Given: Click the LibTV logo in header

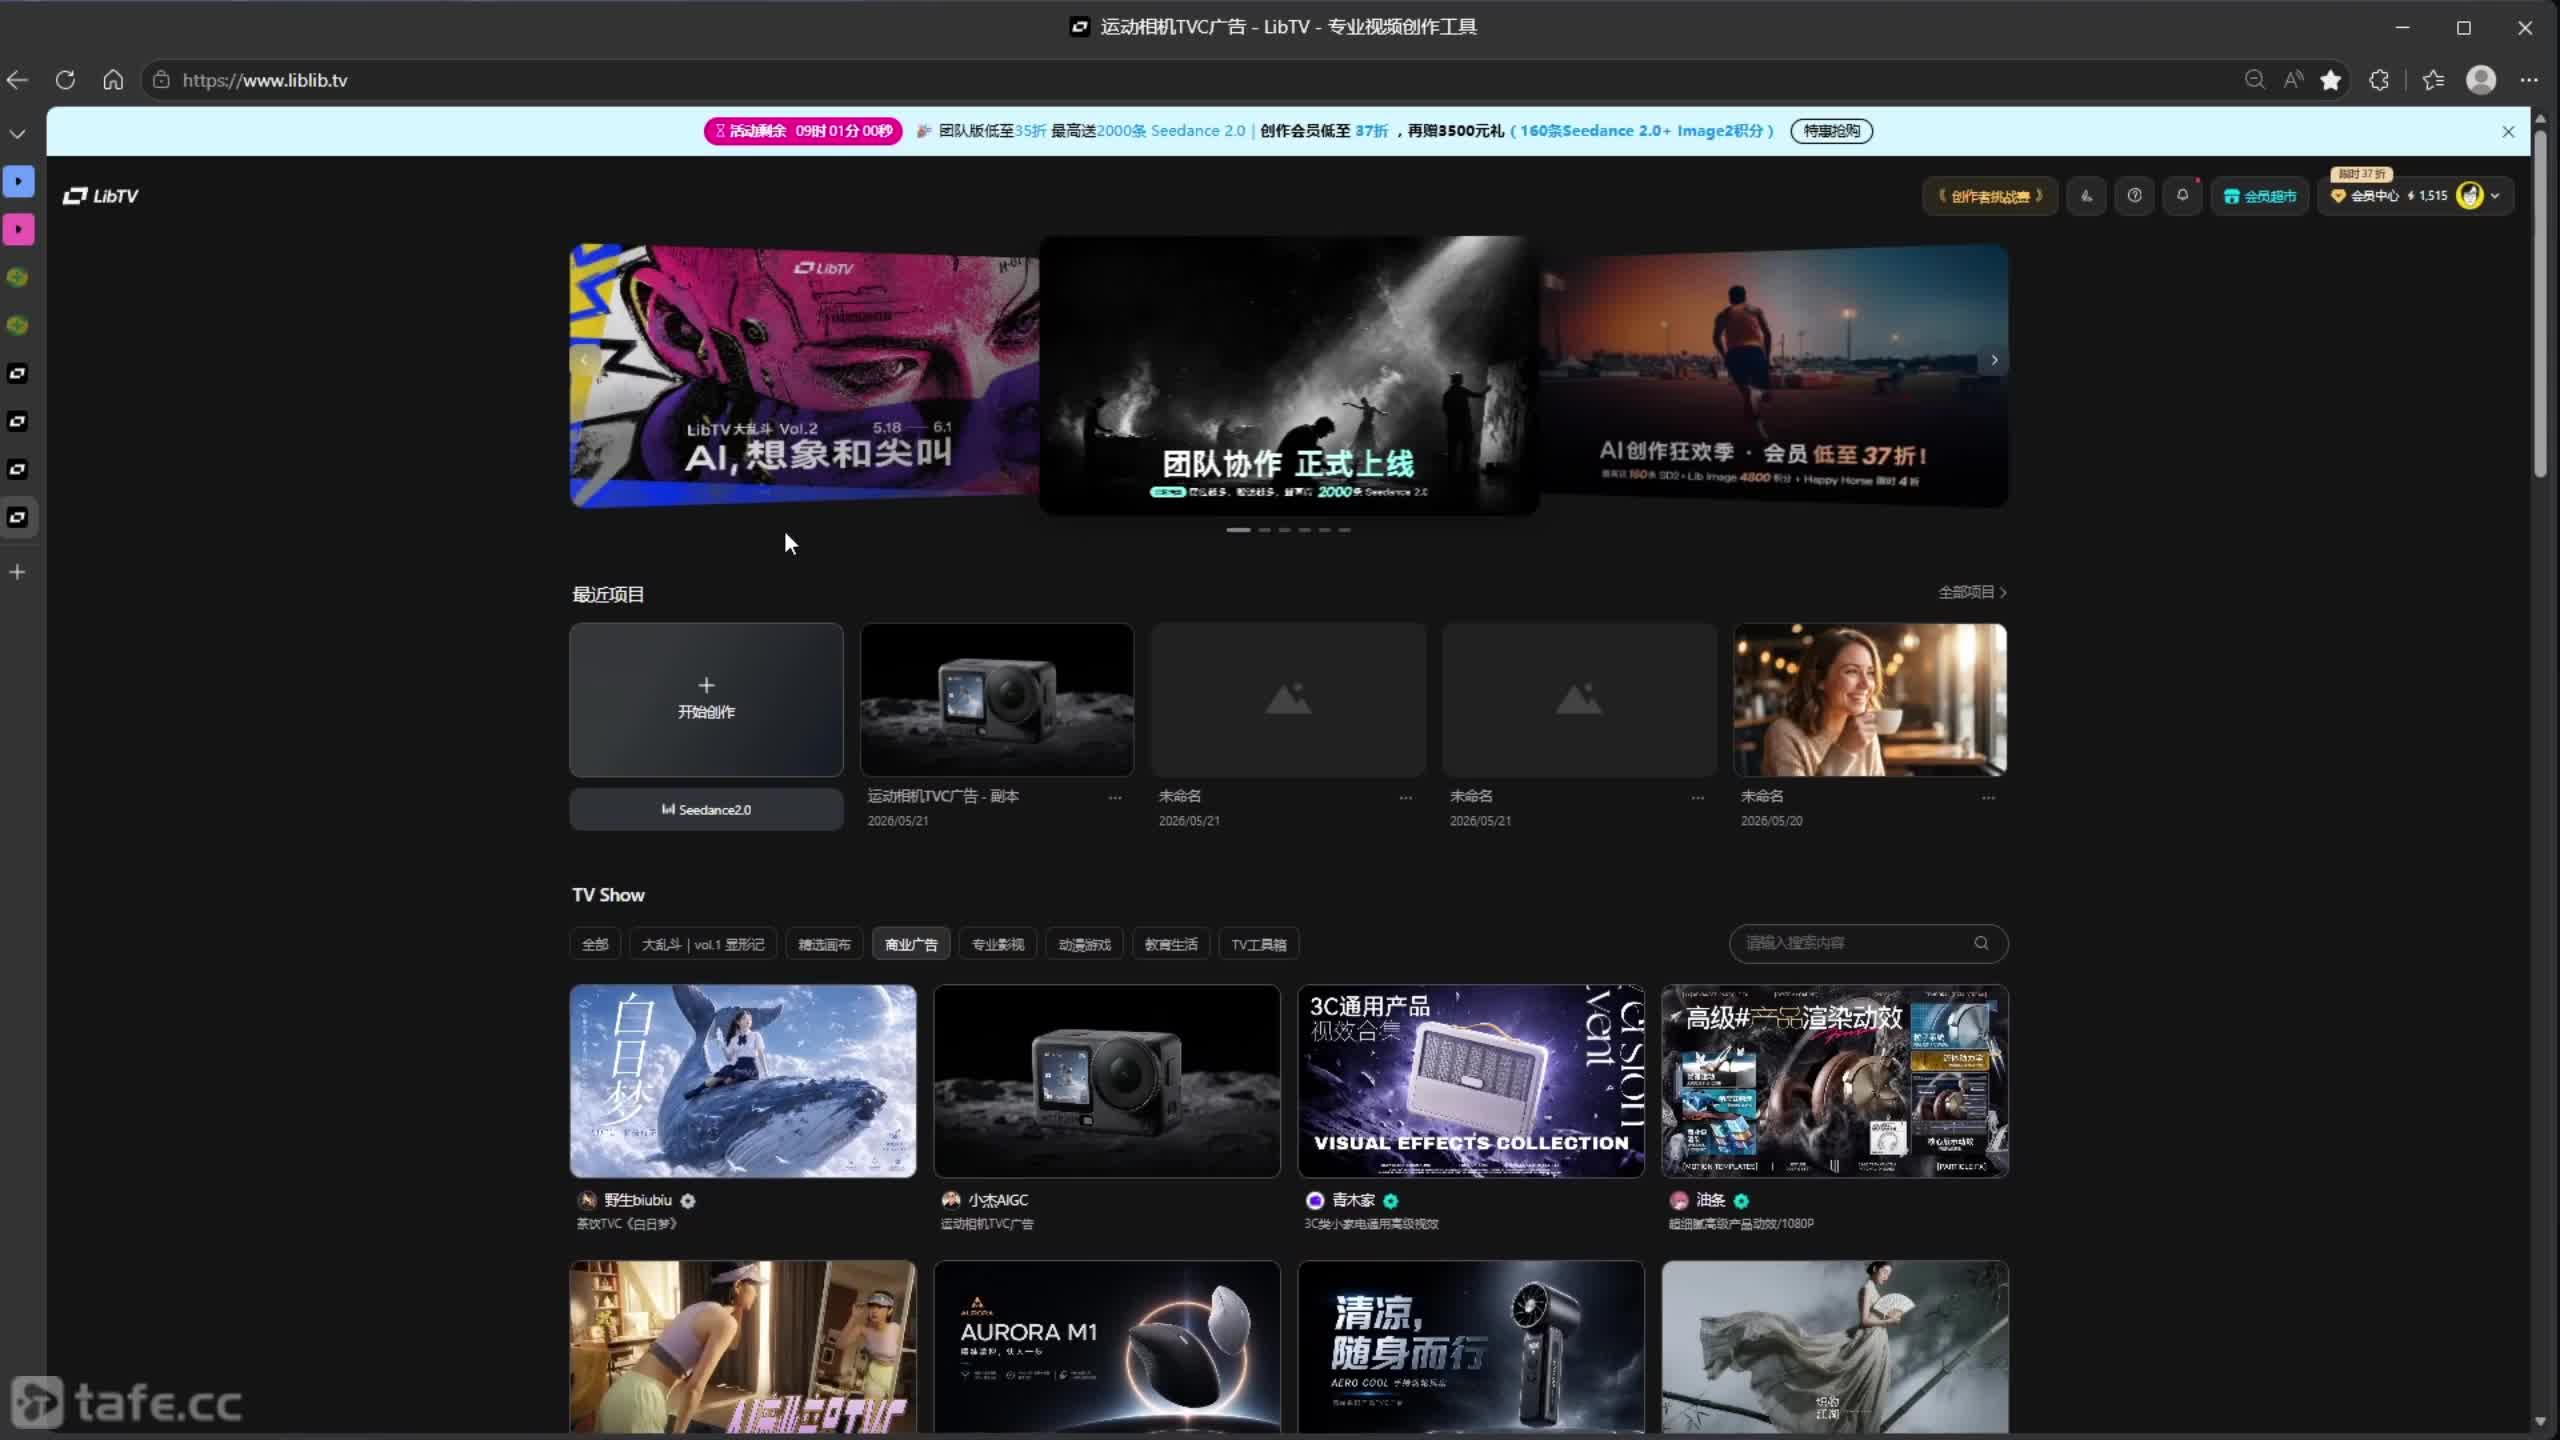Looking at the screenshot, I should [x=101, y=196].
